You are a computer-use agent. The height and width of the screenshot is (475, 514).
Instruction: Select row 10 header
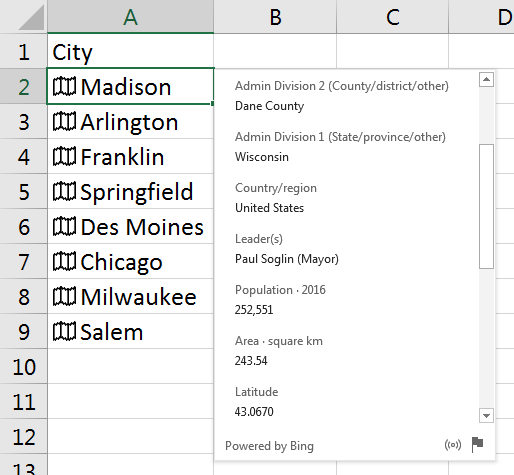24,367
